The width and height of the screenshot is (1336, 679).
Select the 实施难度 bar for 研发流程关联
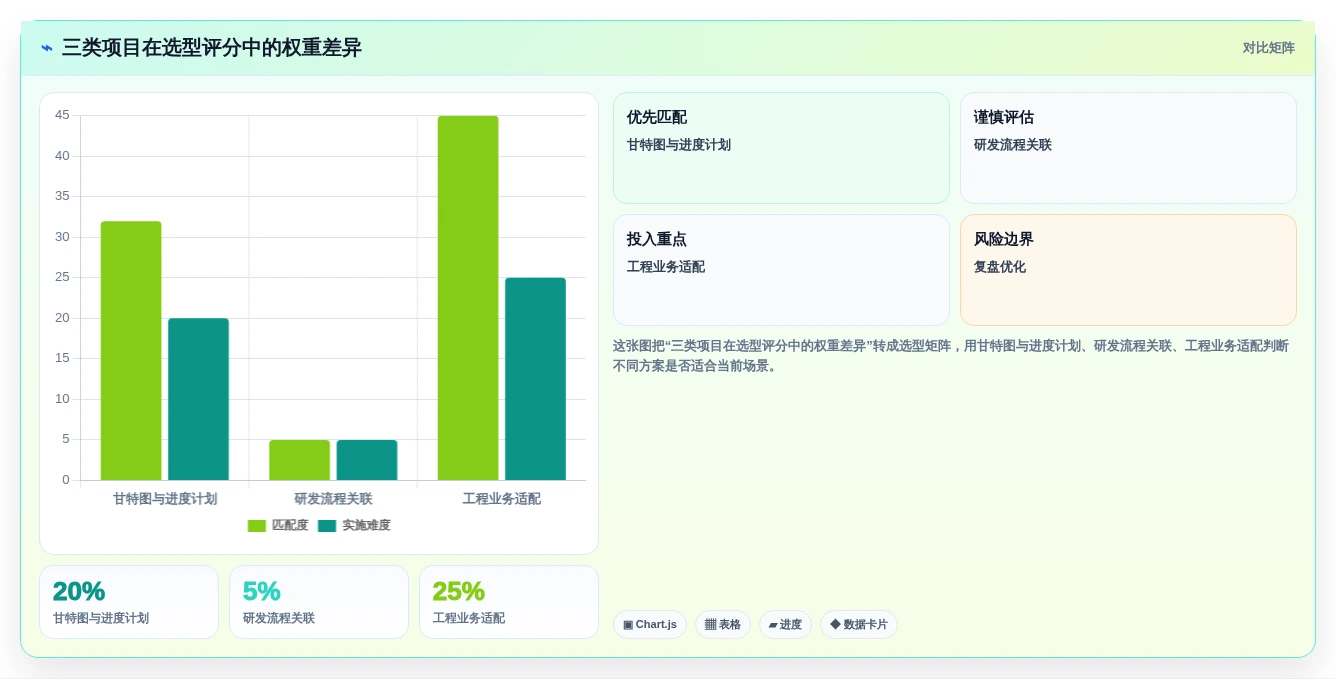[367, 460]
